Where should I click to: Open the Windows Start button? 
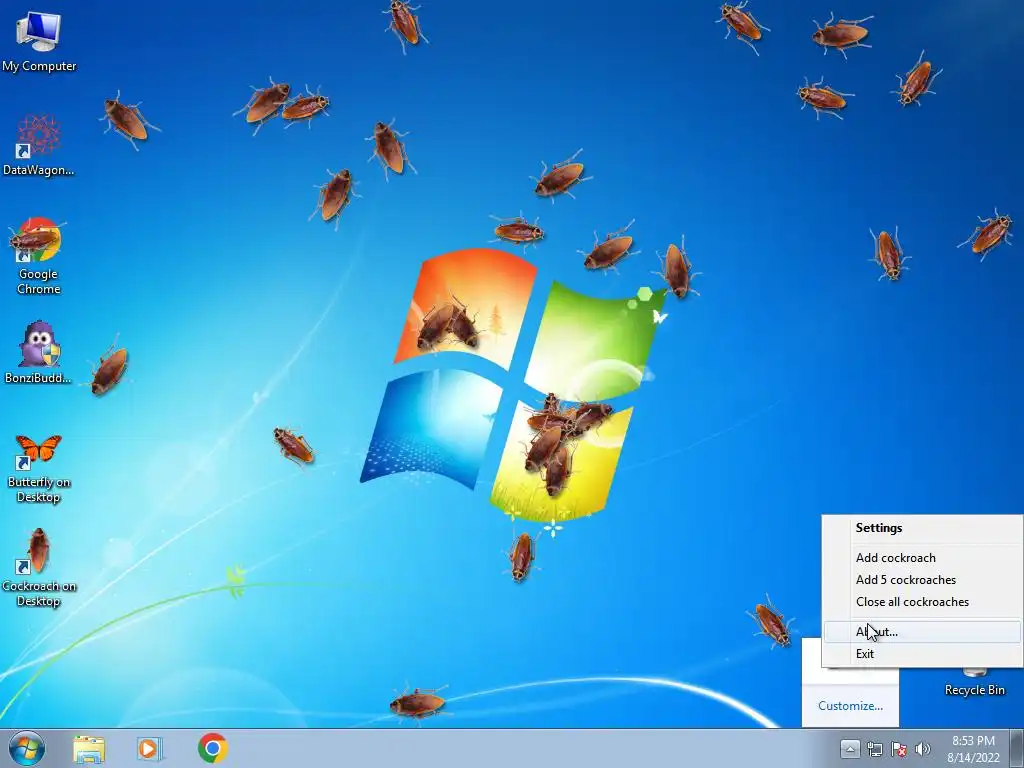(x=27, y=748)
